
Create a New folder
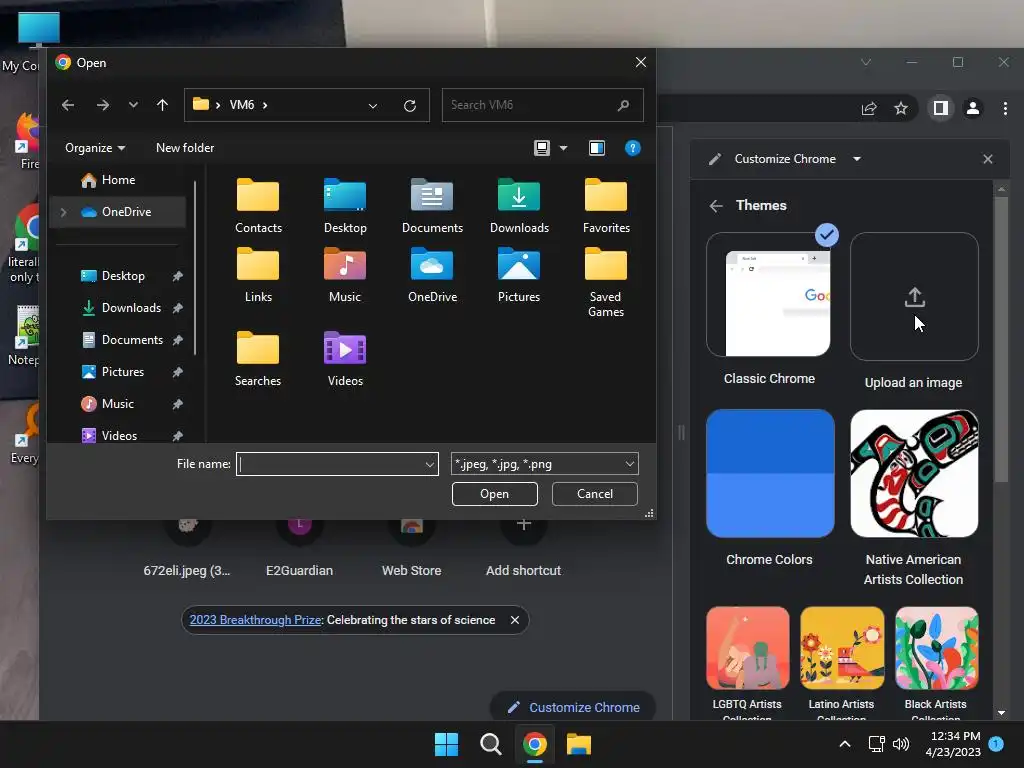click(x=185, y=148)
